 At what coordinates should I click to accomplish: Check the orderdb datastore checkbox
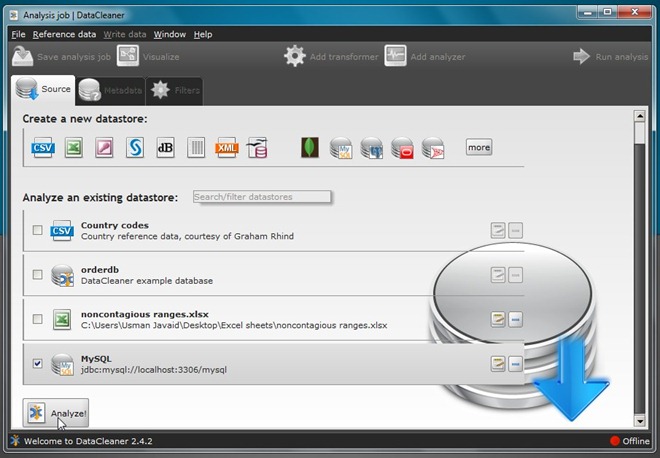[x=38, y=274]
